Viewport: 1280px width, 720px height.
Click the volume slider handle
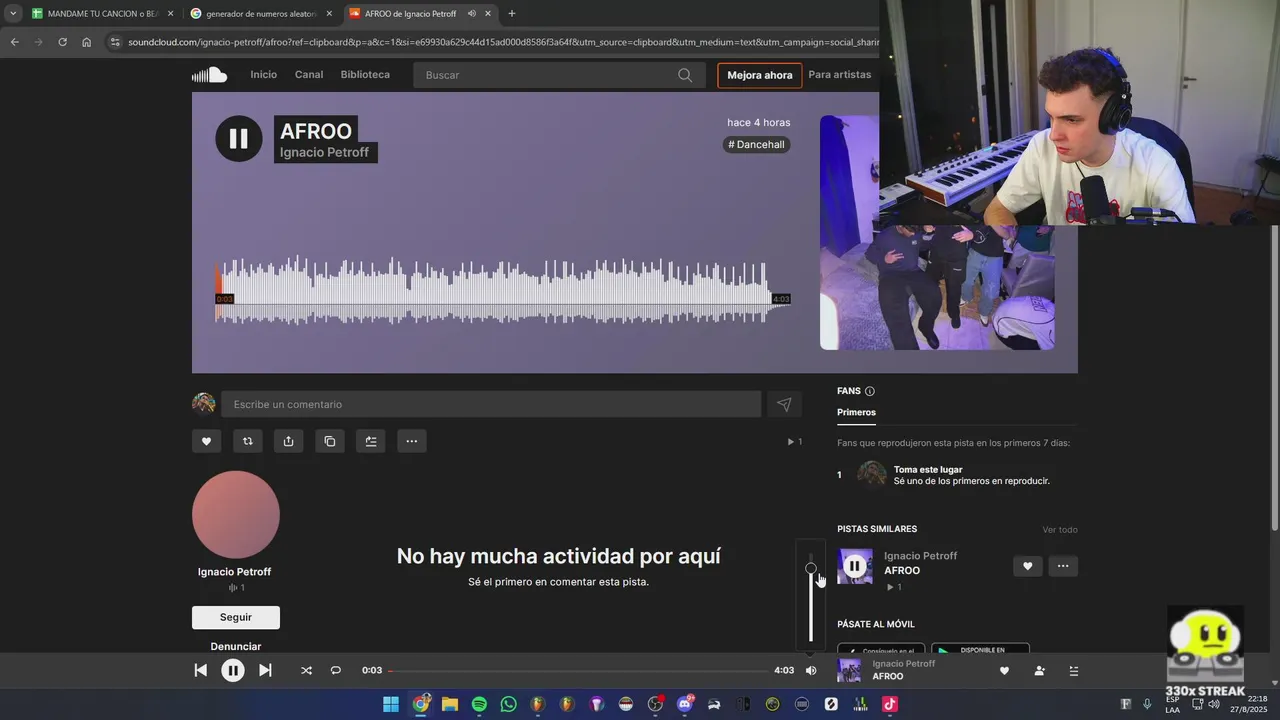coord(811,568)
